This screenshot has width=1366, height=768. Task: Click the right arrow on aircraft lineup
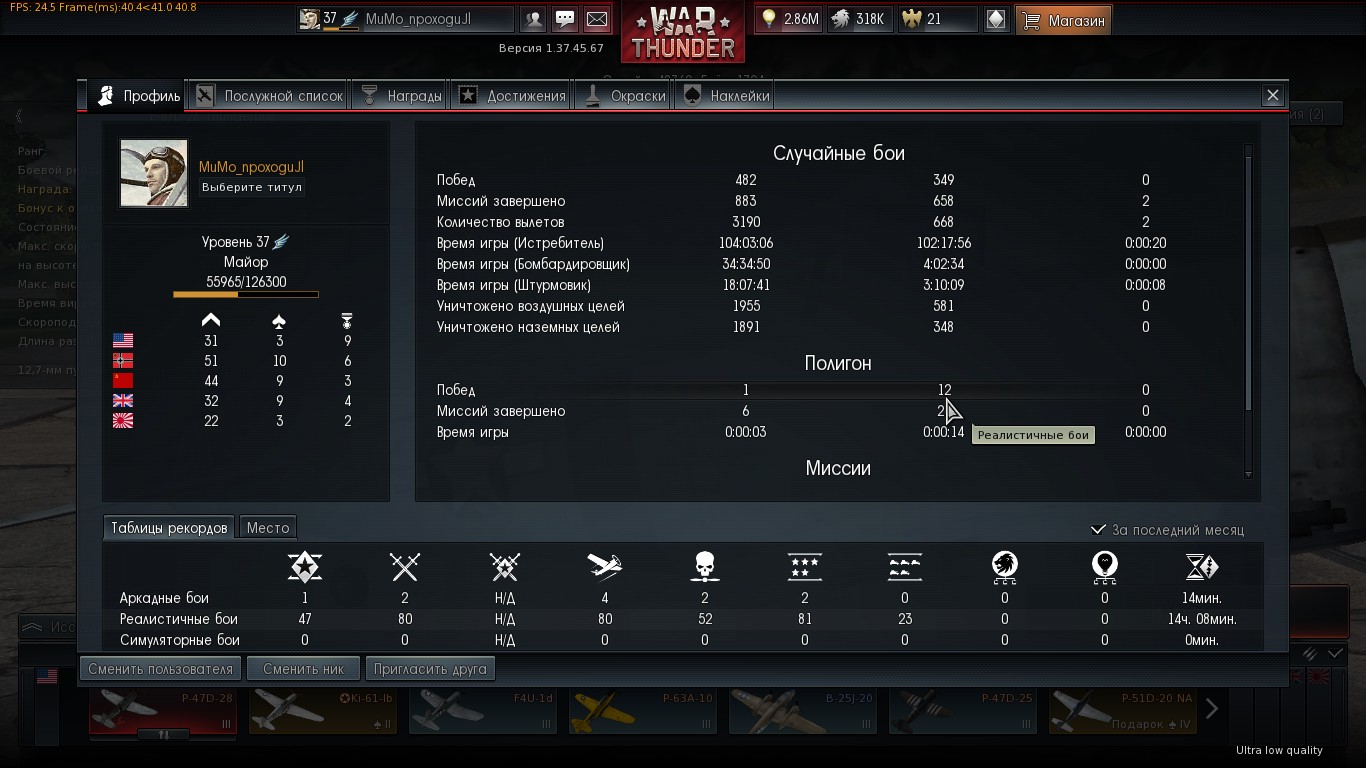coord(1211,709)
